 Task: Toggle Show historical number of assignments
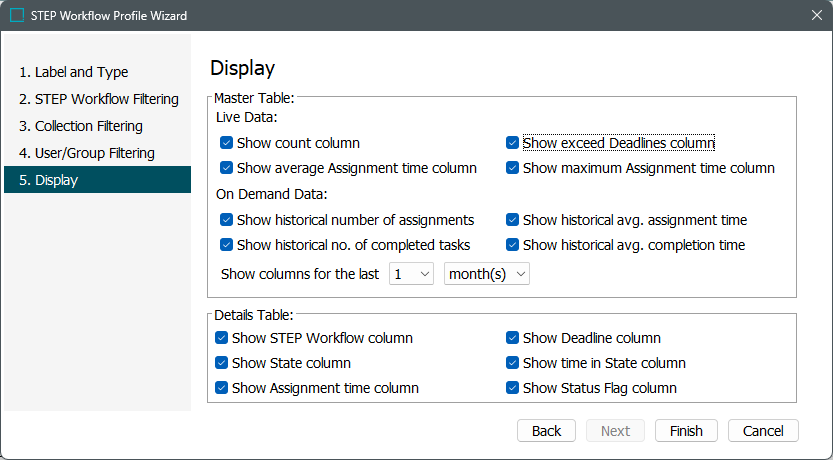(227, 220)
